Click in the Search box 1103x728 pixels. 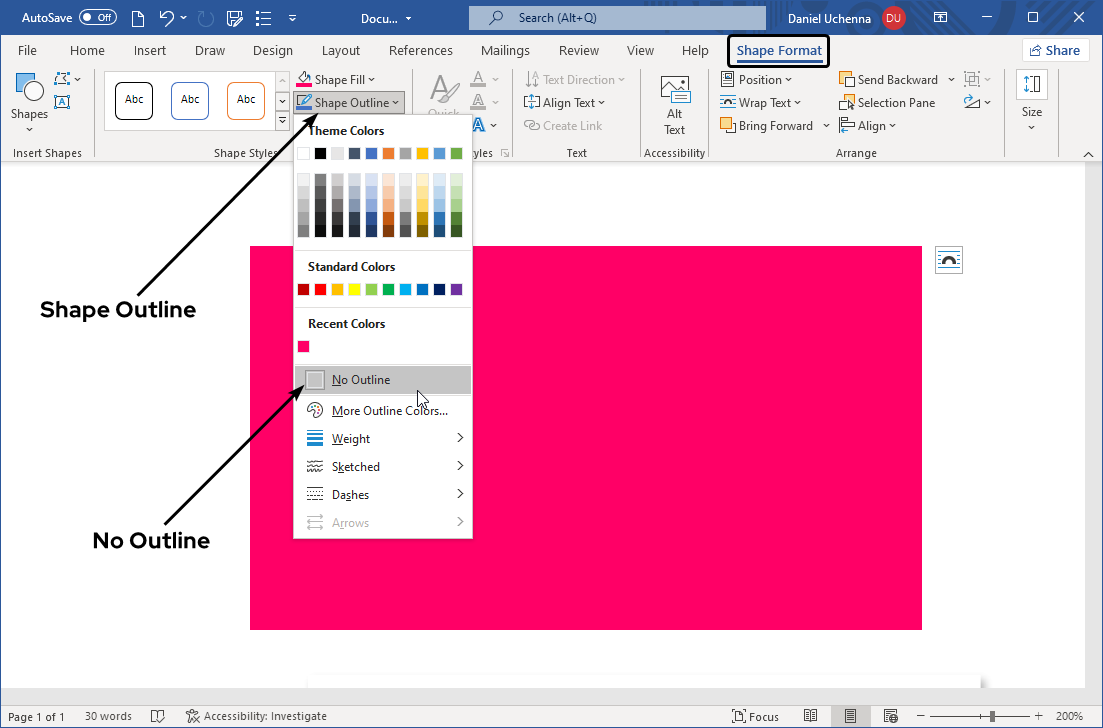(616, 18)
